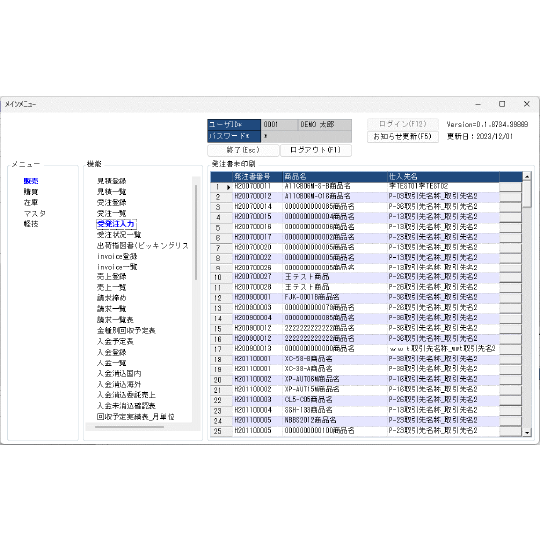Open 受発注入力 from the function list
This screenshot has width=541, height=541.
pos(116,224)
